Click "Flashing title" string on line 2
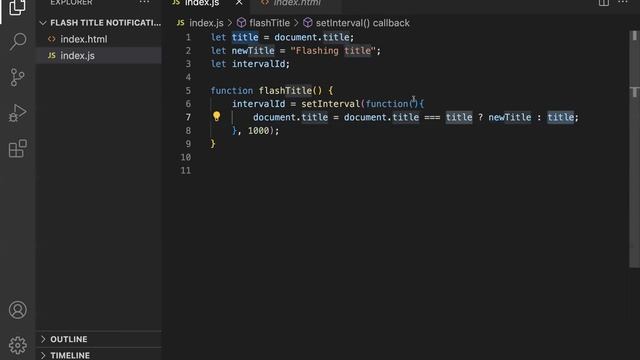The image size is (640, 360). 333,51
